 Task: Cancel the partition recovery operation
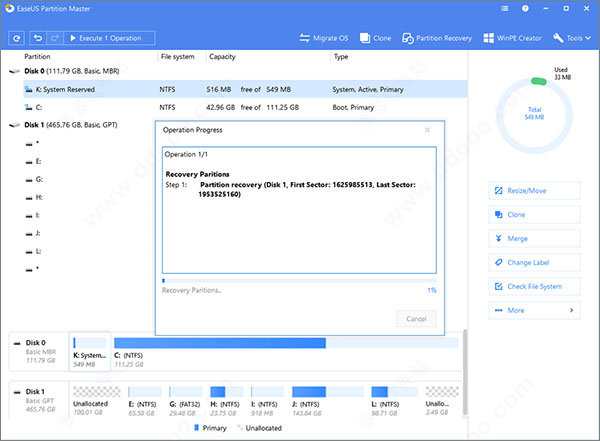415,318
